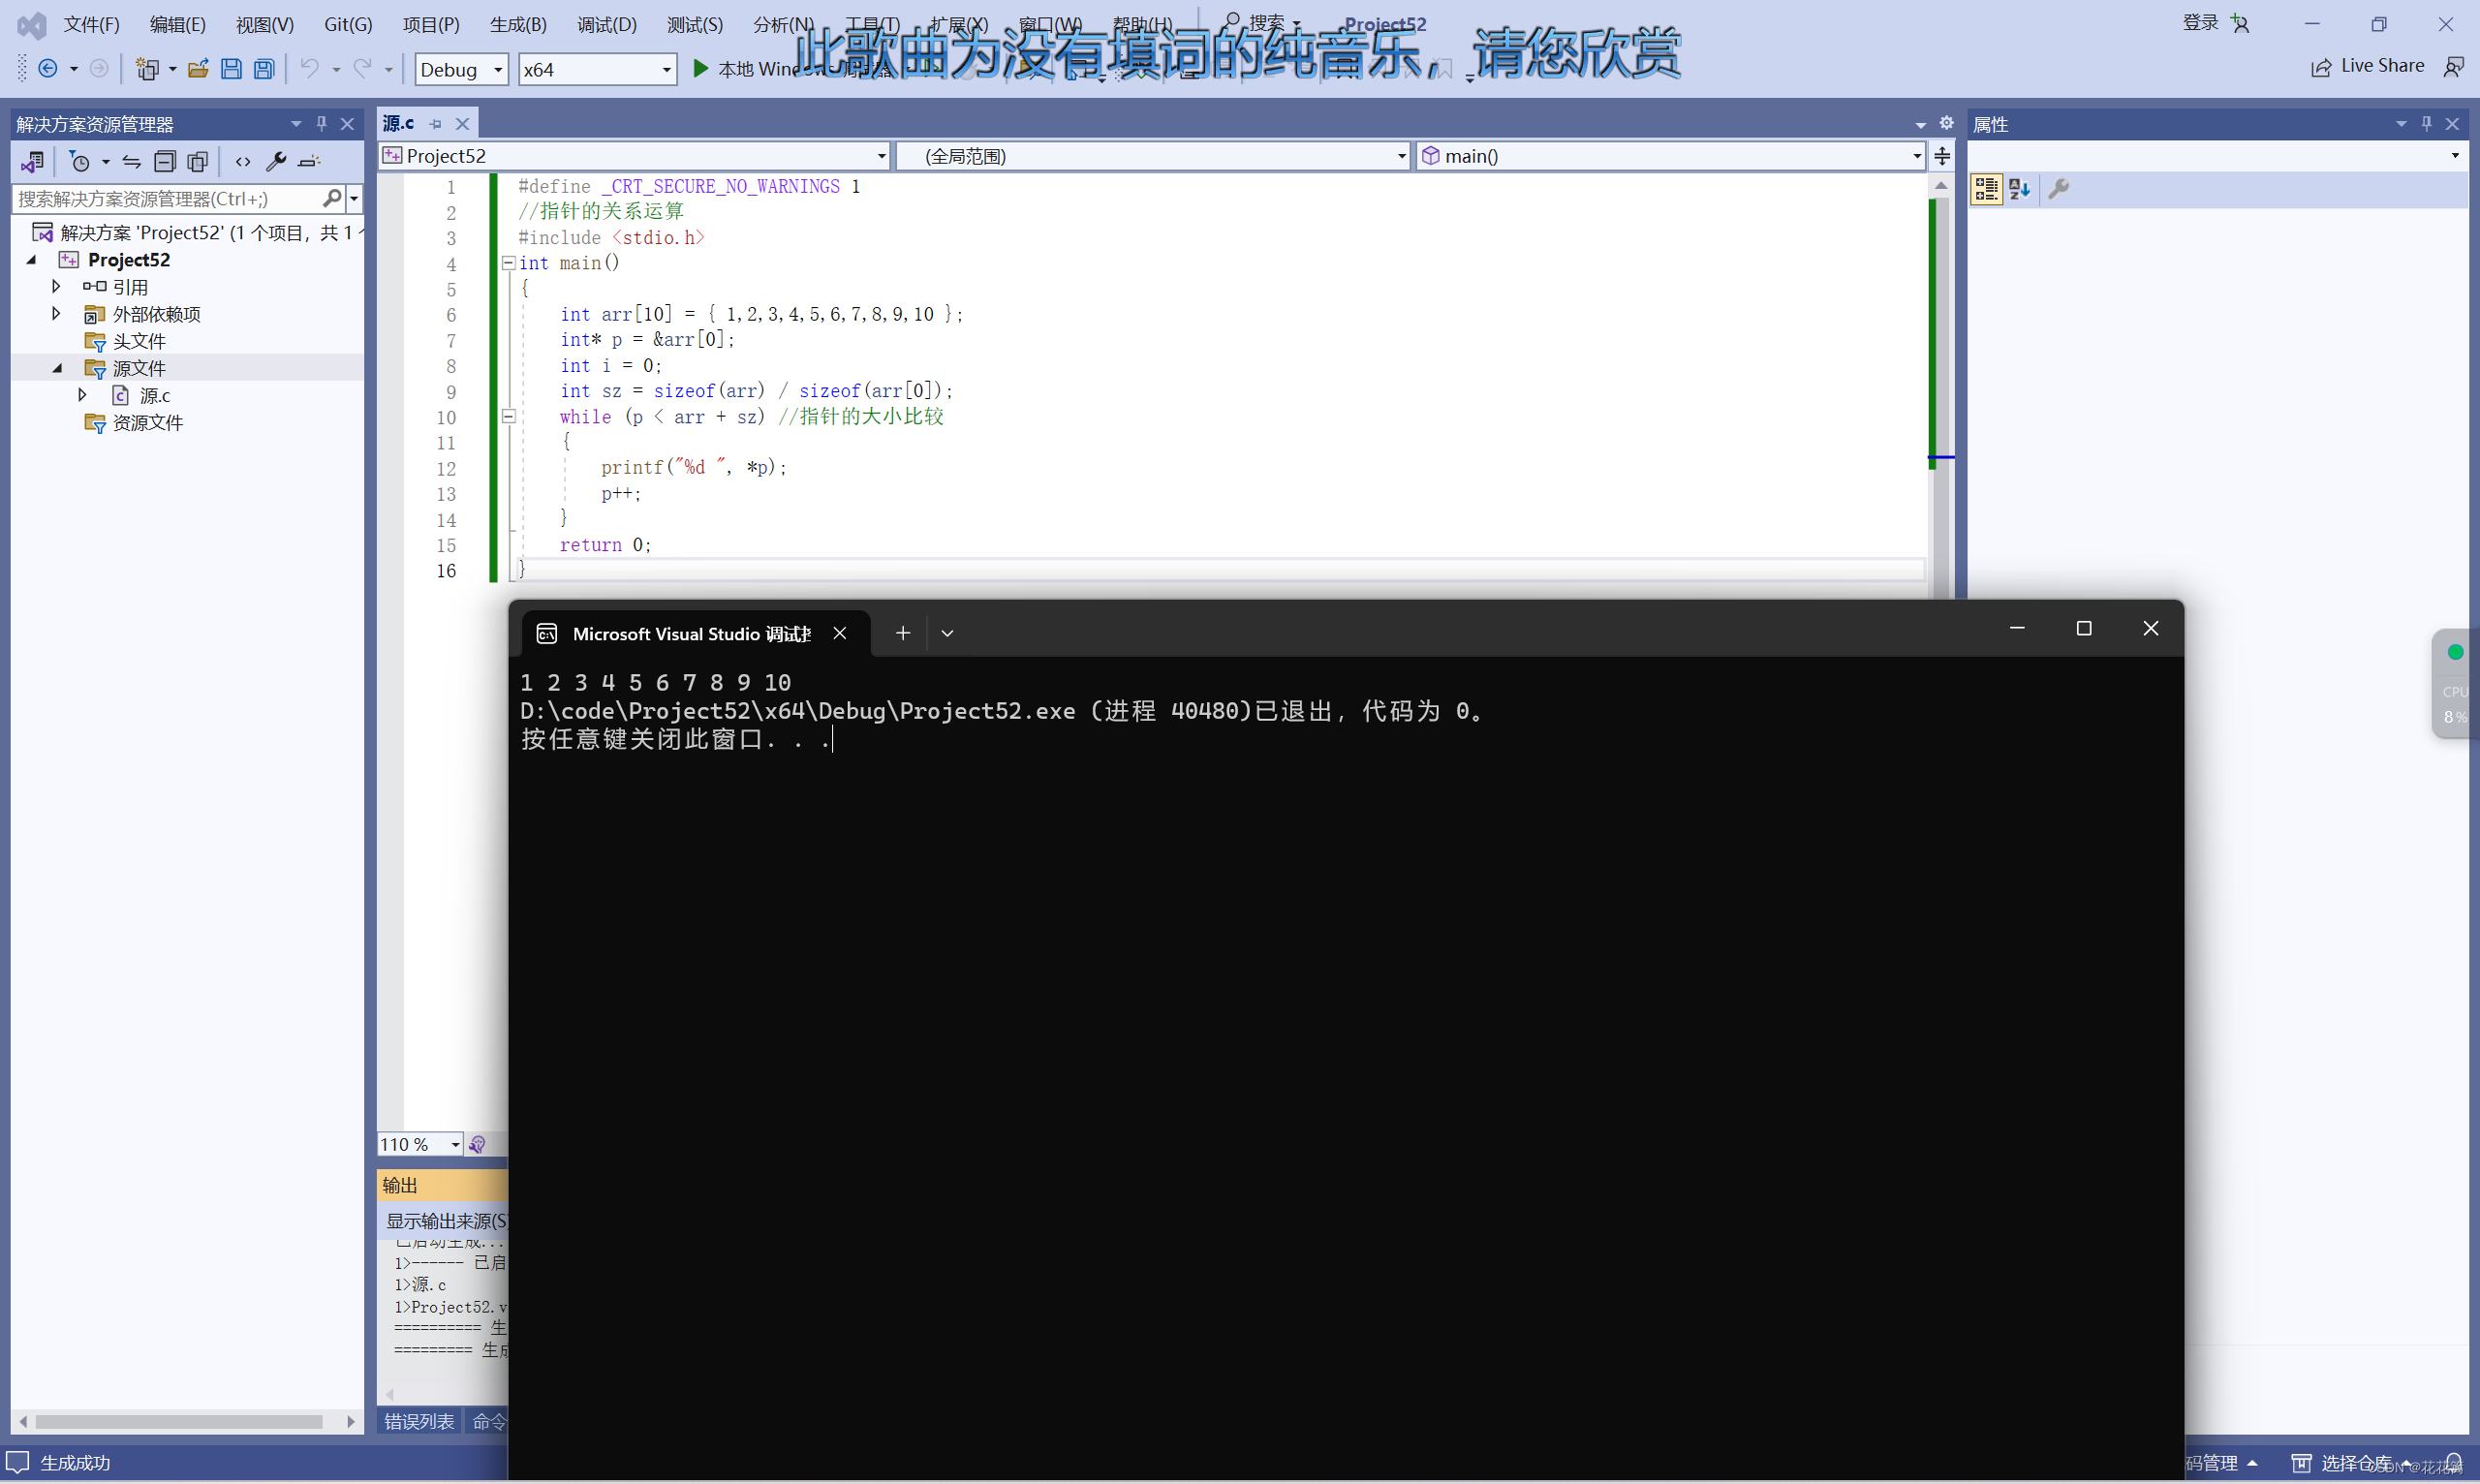Click the wrench Properties icon in Solution Explorer
This screenshot has height=1484, width=2480.
(276, 161)
